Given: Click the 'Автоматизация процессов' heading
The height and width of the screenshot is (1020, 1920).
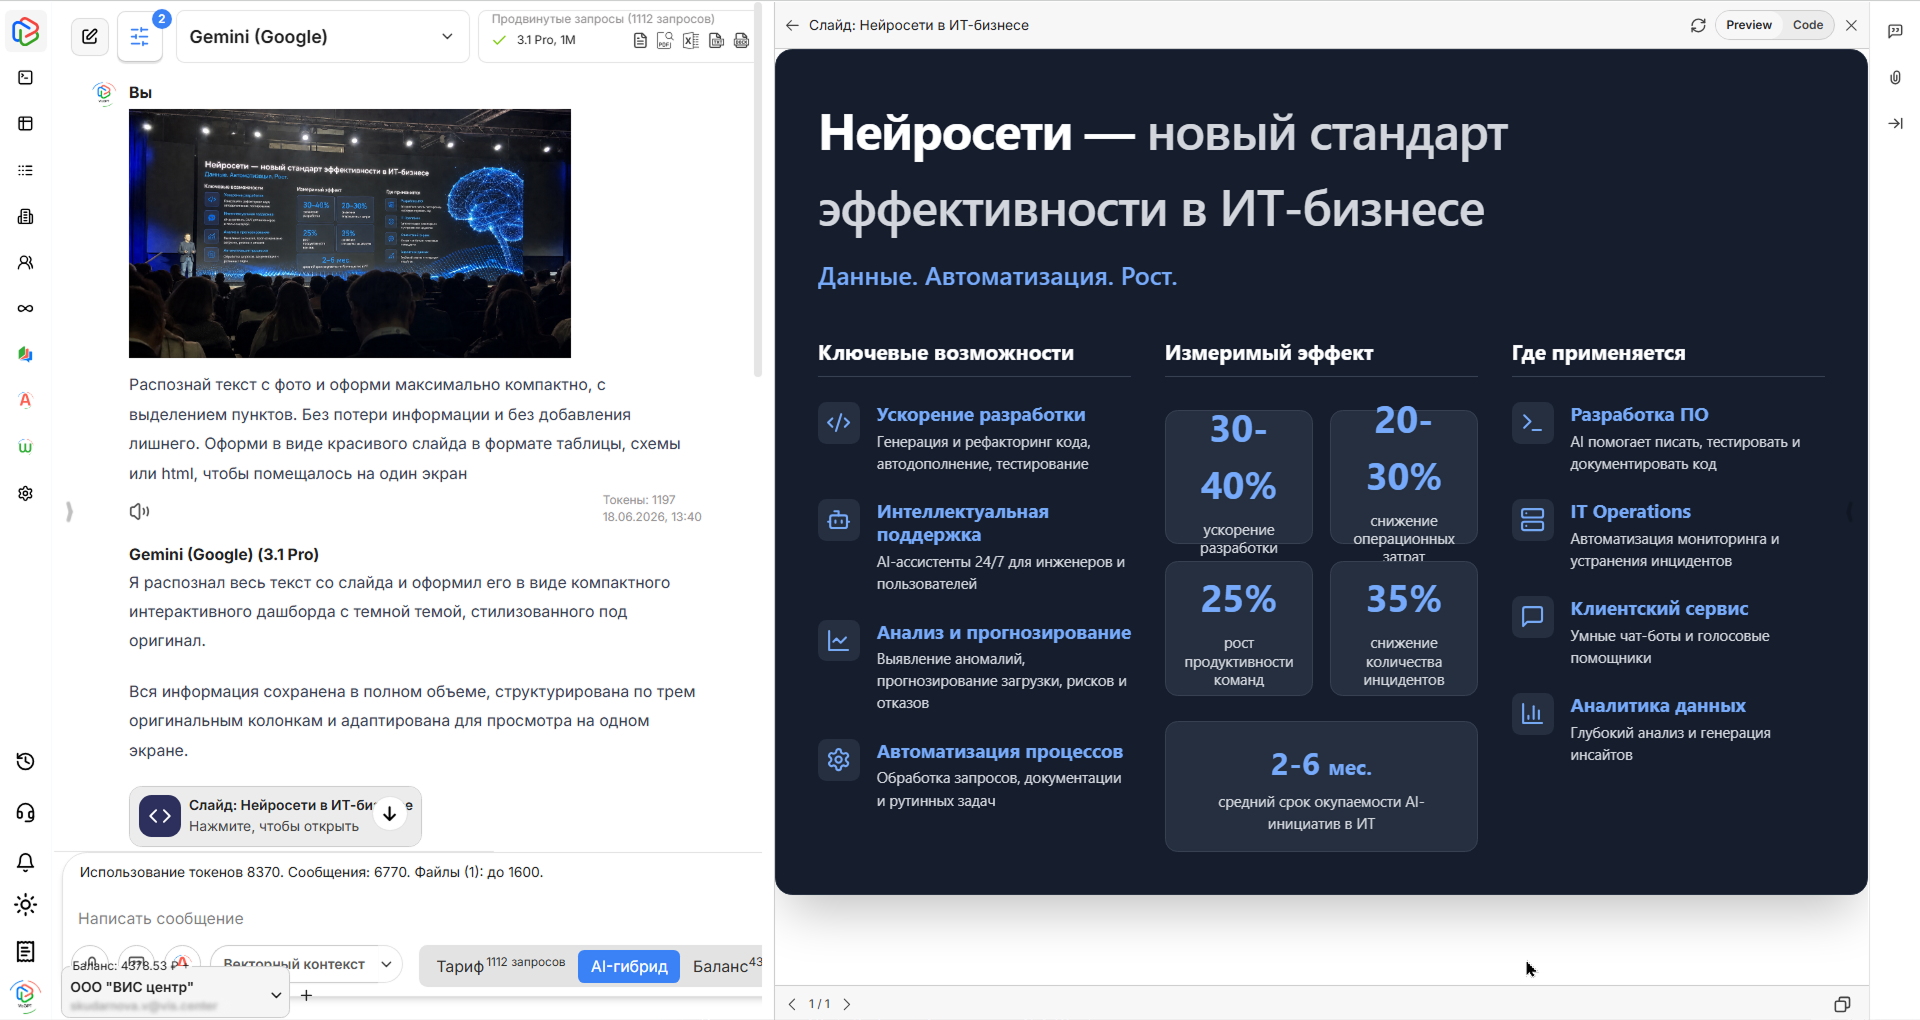Looking at the screenshot, I should 1000,751.
